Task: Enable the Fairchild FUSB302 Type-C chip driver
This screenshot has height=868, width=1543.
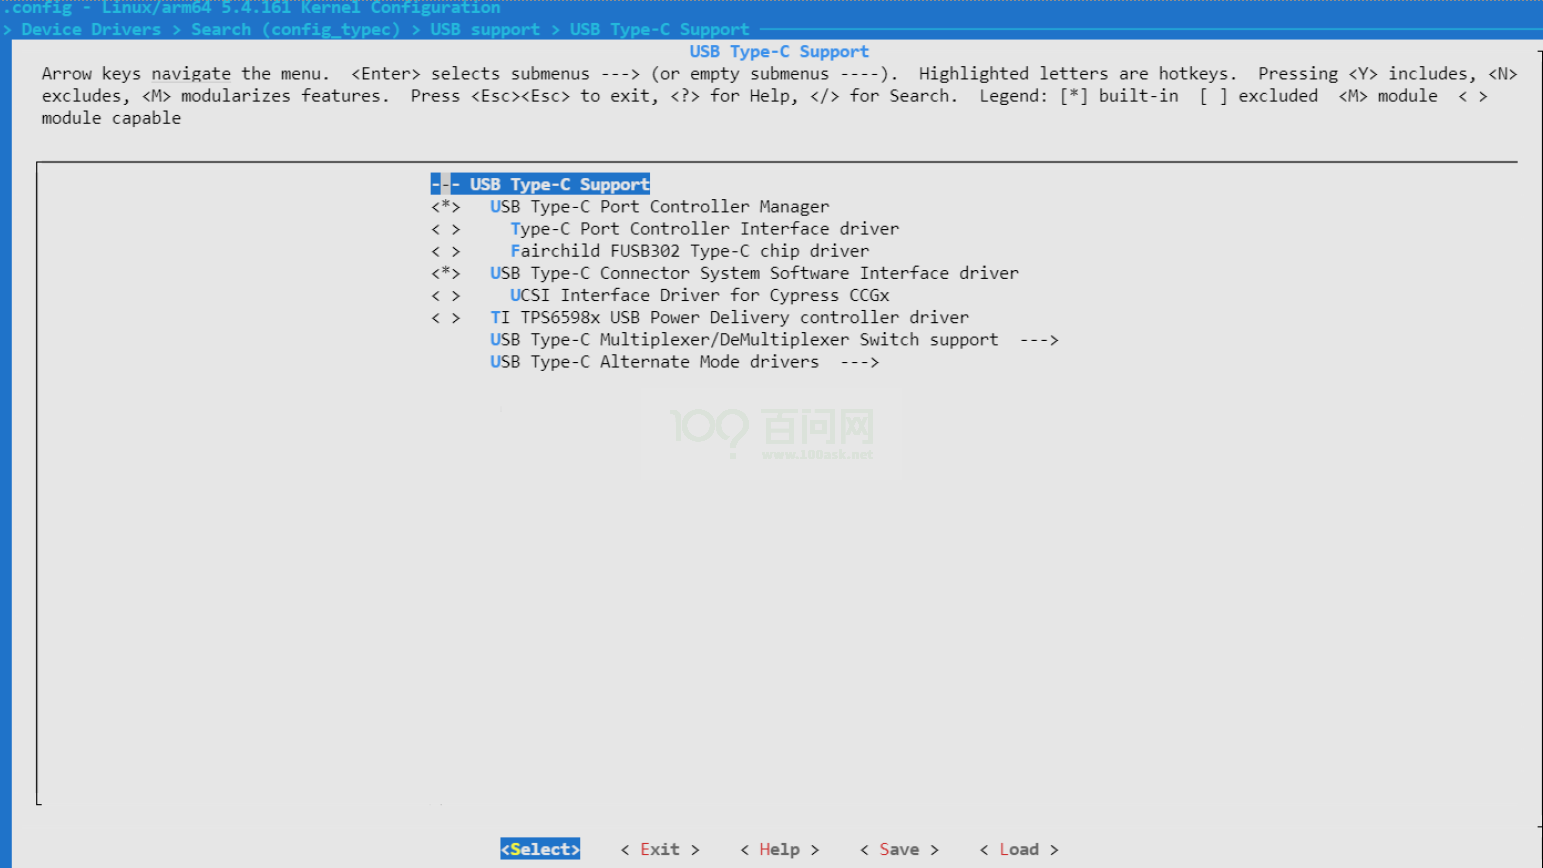Action: point(688,251)
